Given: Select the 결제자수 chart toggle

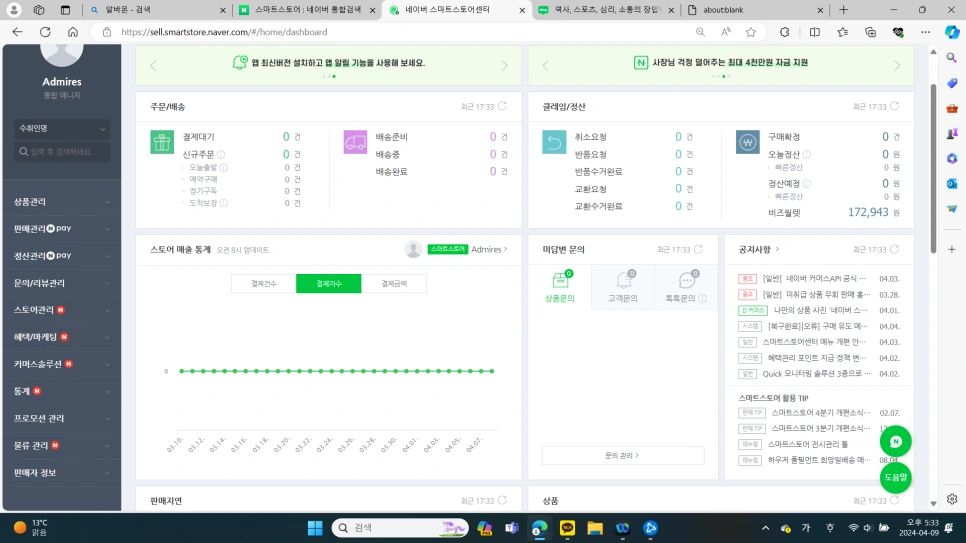Looking at the screenshot, I should (x=328, y=284).
